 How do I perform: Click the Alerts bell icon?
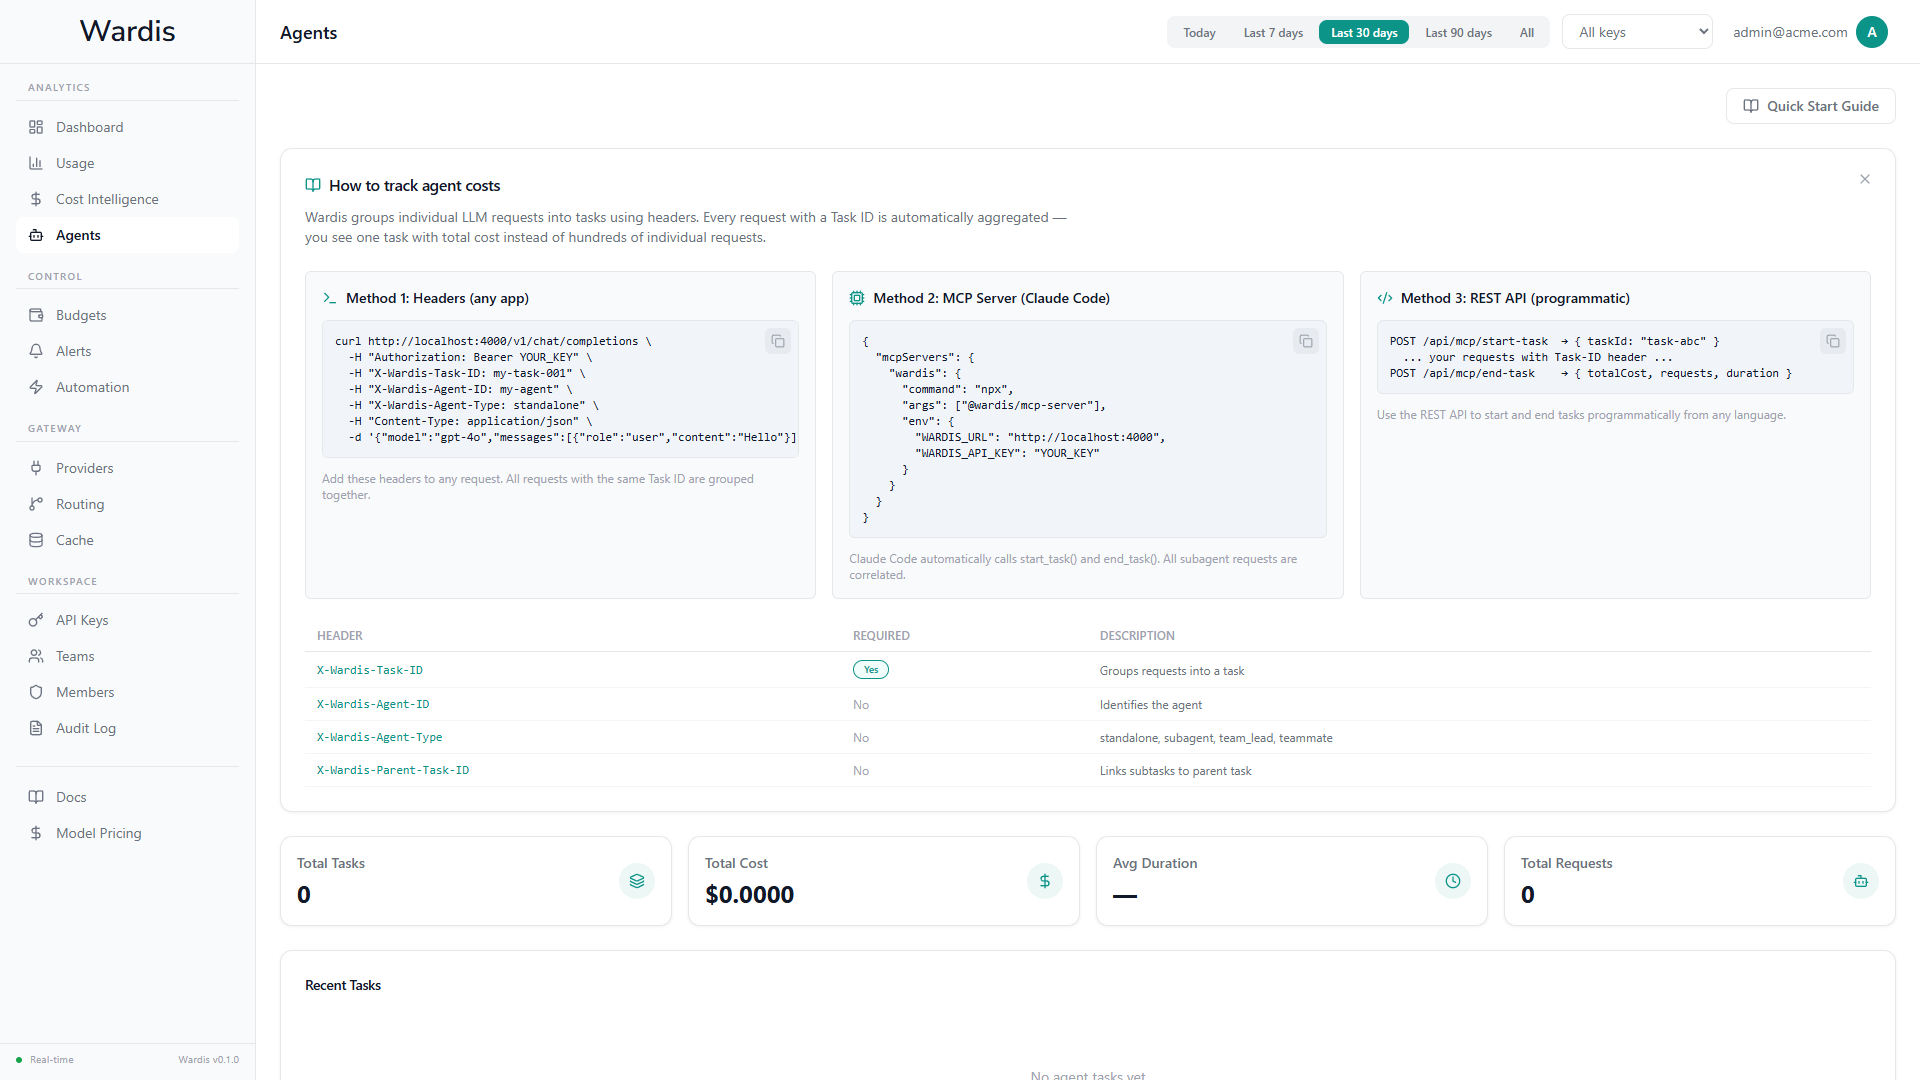(x=36, y=351)
